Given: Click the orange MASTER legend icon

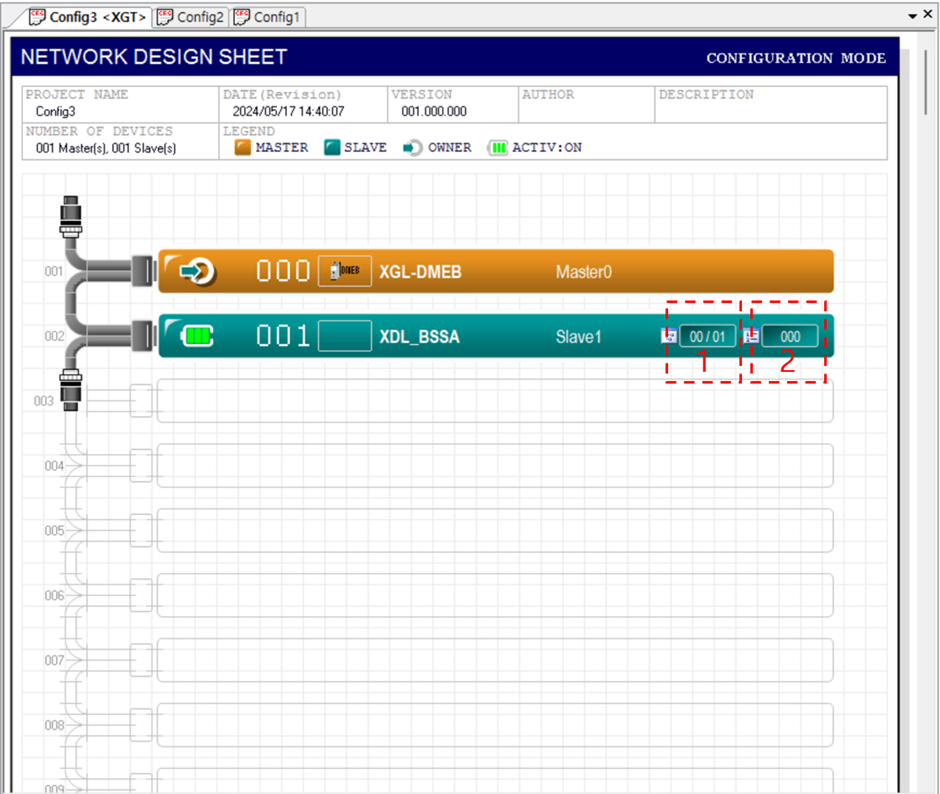Looking at the screenshot, I should pos(243,148).
